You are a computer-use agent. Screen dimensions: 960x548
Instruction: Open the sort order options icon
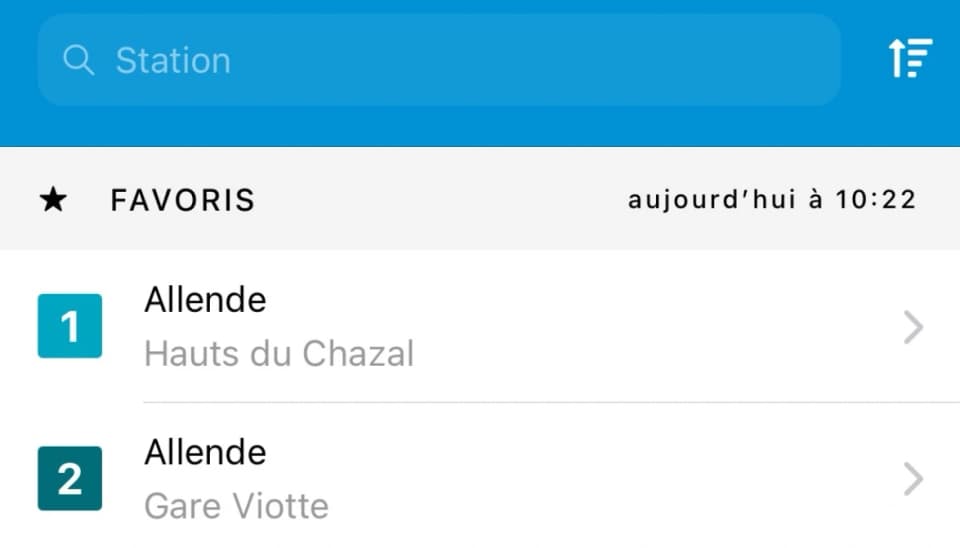coord(910,58)
